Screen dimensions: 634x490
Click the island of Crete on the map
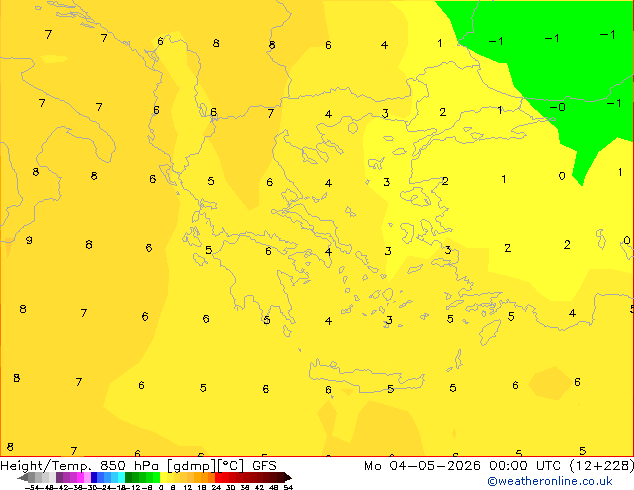click(x=366, y=375)
